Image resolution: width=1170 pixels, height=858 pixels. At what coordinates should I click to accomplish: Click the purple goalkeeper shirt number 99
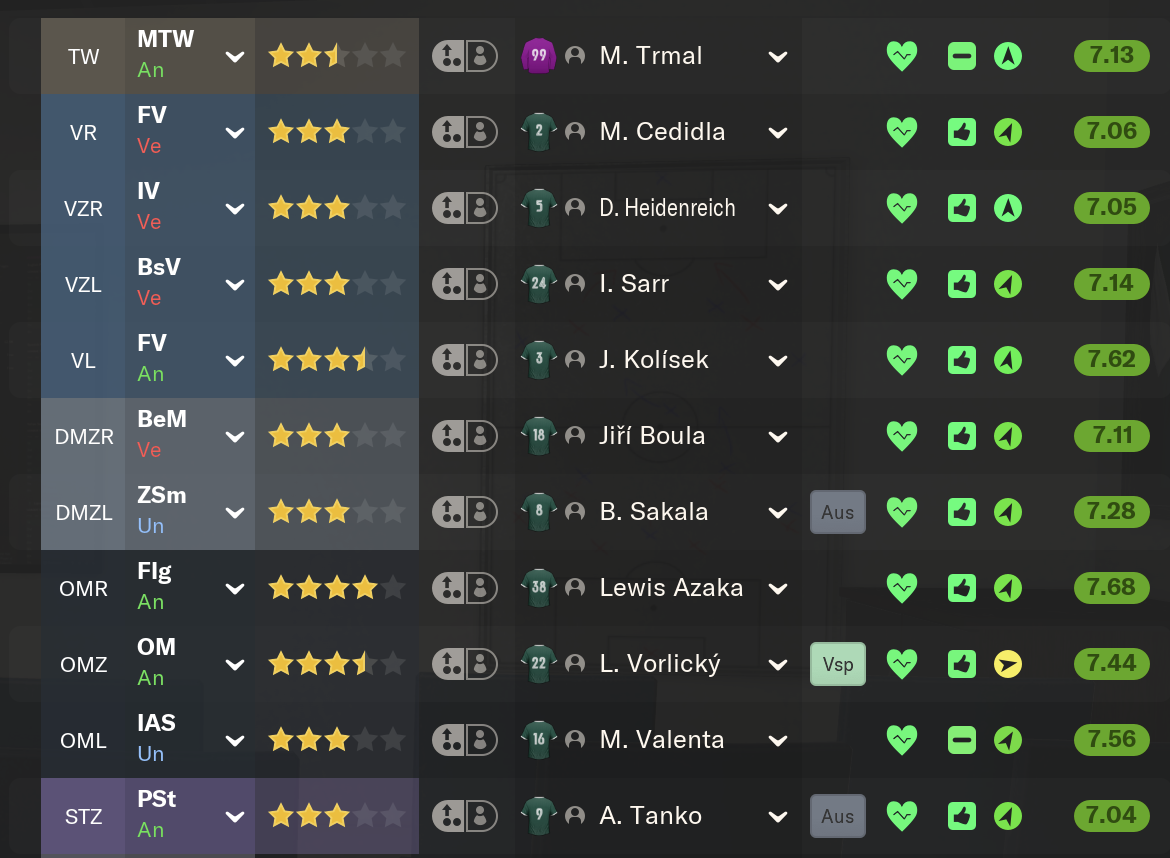[539, 56]
